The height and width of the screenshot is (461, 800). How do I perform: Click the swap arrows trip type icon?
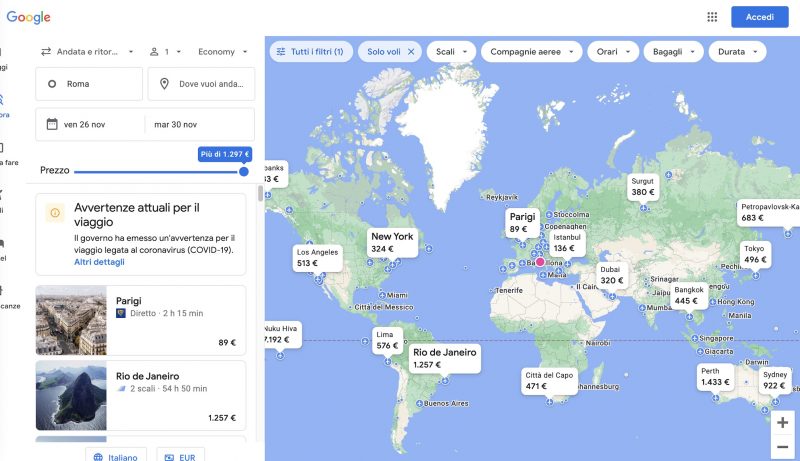click(46, 52)
